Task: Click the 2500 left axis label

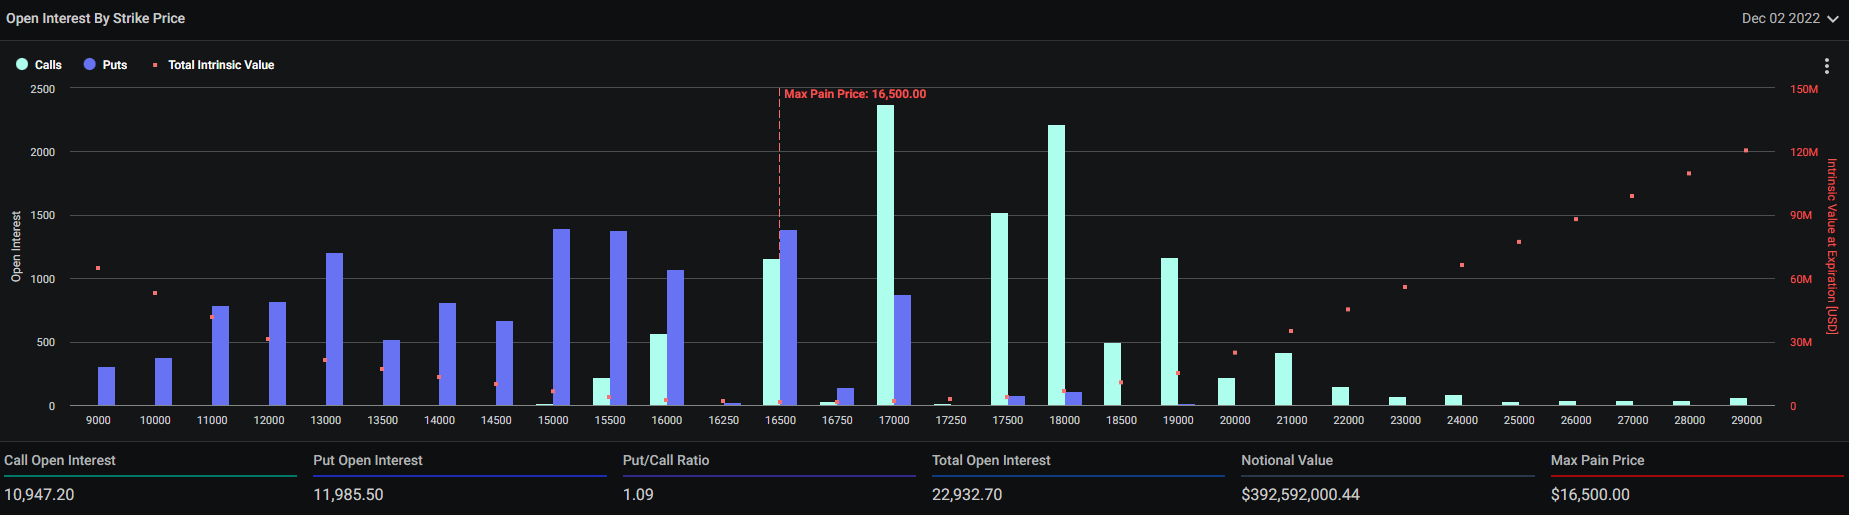Action: click(43, 89)
